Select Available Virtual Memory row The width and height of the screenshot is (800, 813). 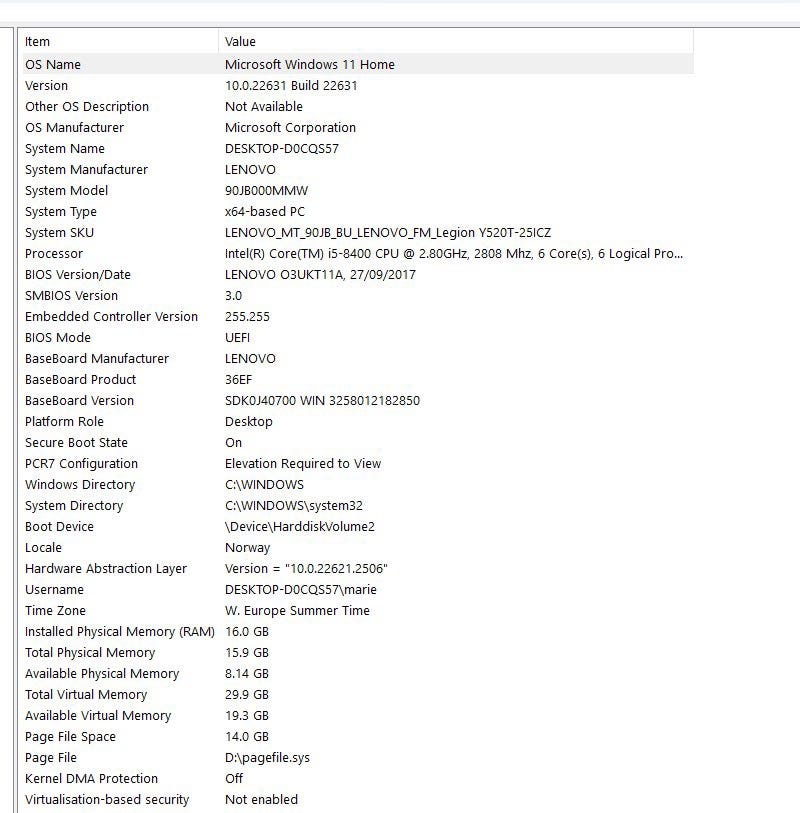coord(358,716)
